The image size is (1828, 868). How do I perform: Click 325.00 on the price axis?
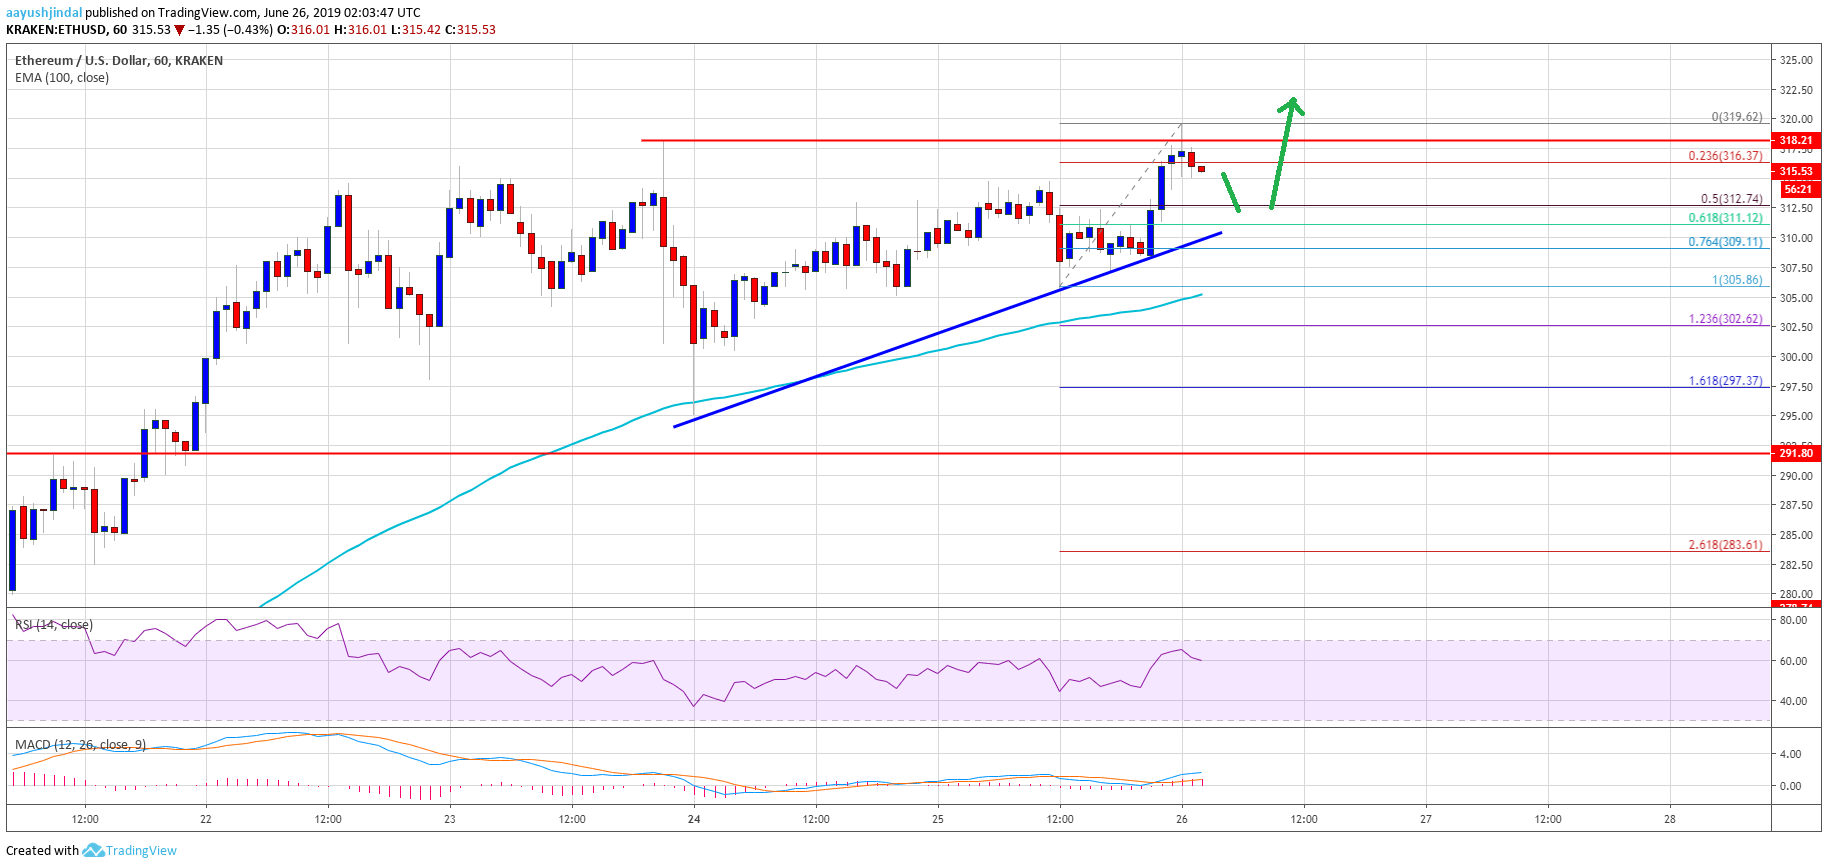[x=1796, y=60]
